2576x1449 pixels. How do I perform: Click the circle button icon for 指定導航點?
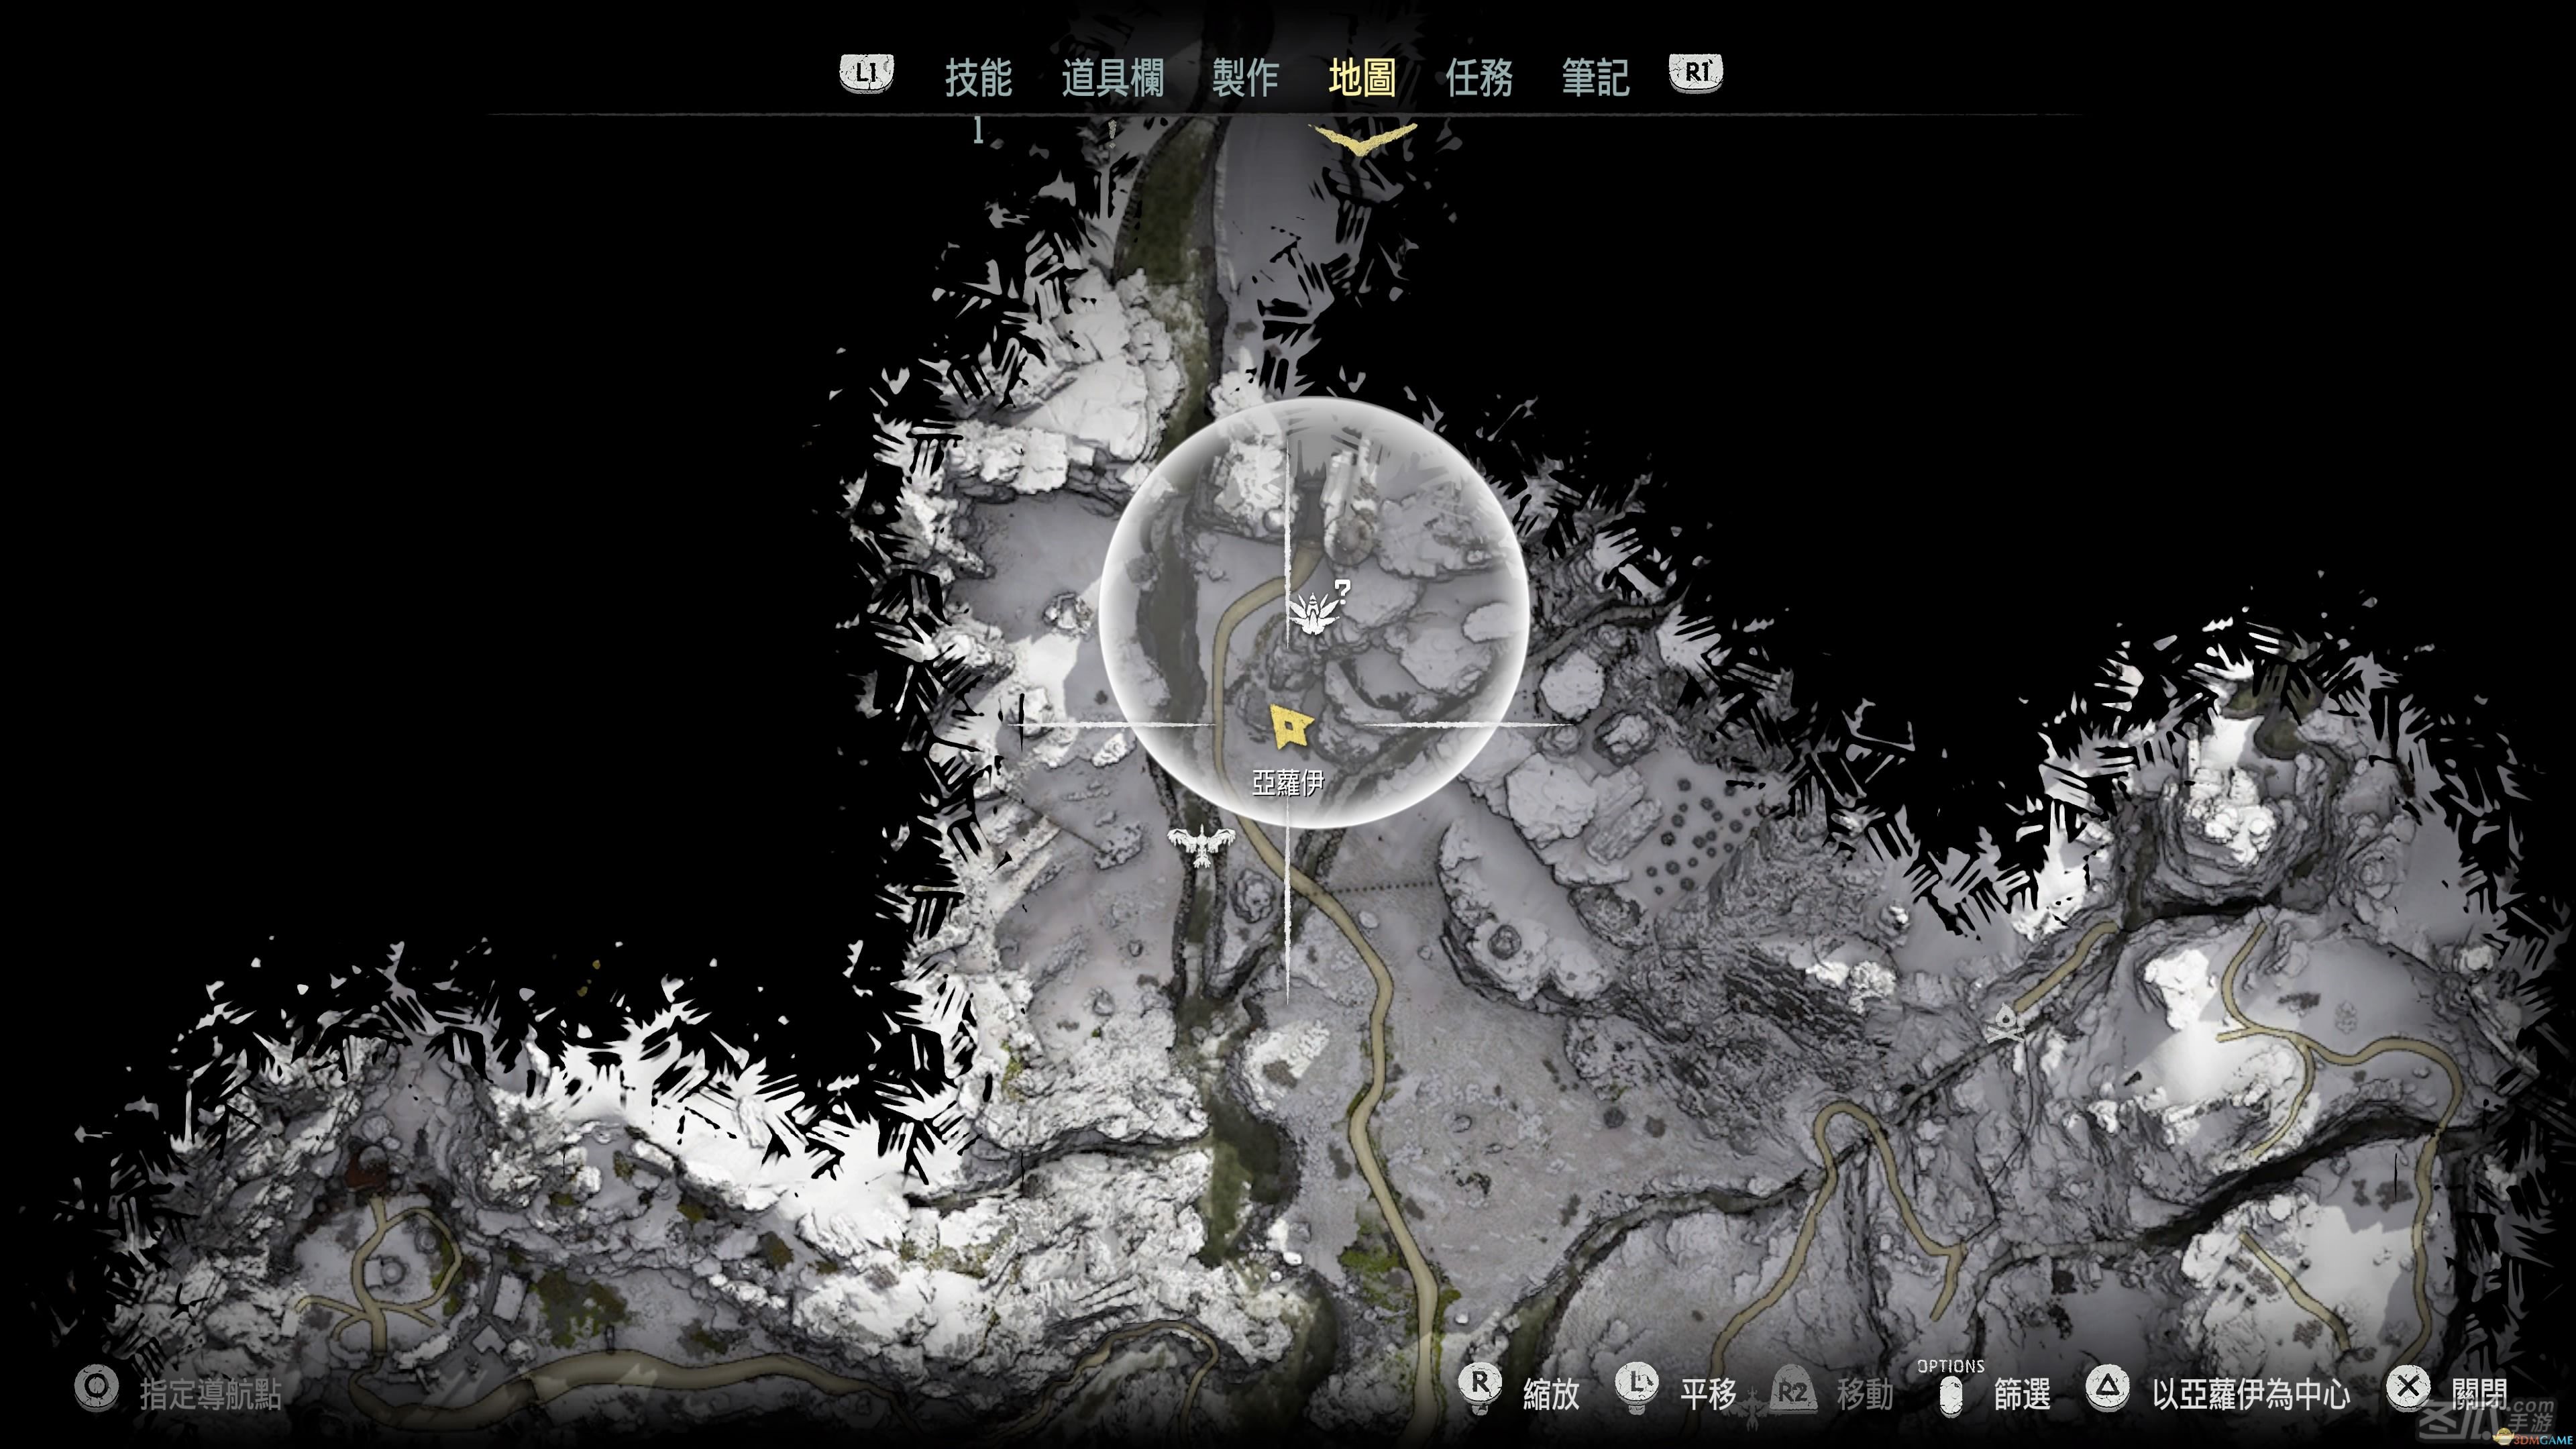click(96, 1389)
